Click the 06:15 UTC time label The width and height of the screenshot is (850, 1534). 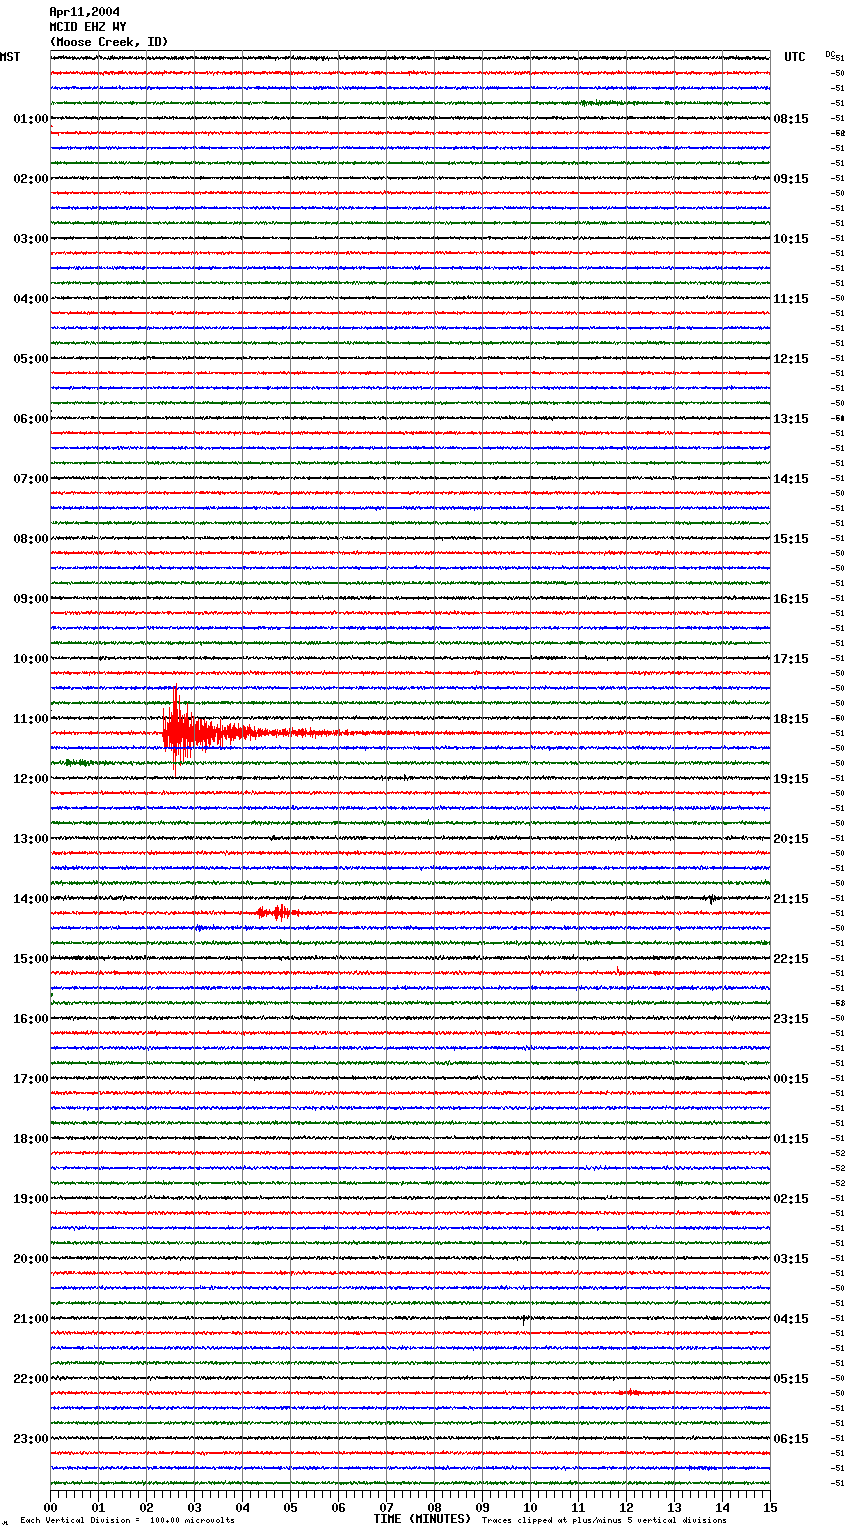point(791,1439)
